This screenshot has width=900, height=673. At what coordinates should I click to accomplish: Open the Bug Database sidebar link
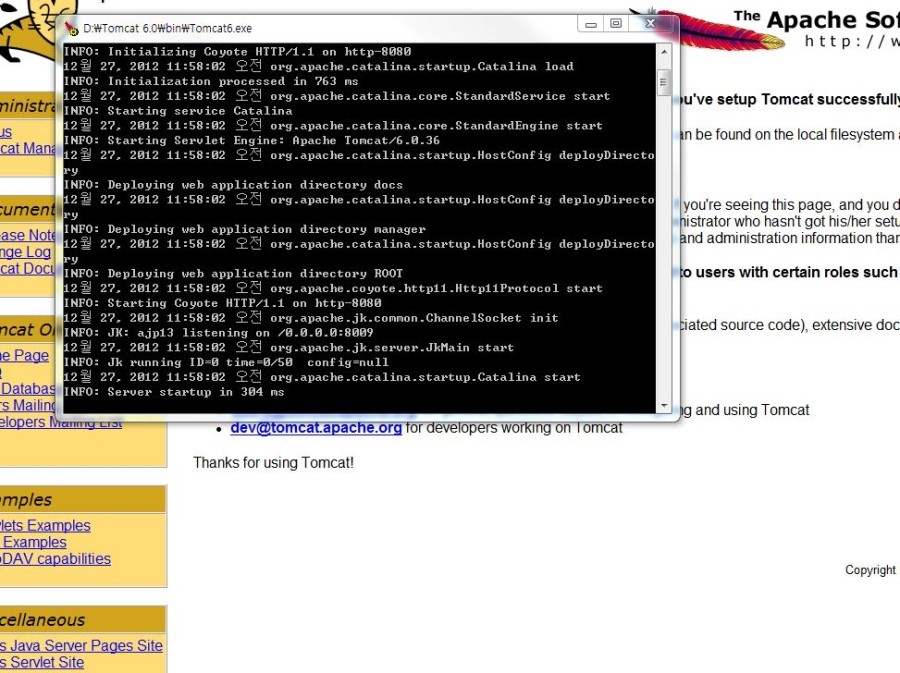[x=27, y=388]
